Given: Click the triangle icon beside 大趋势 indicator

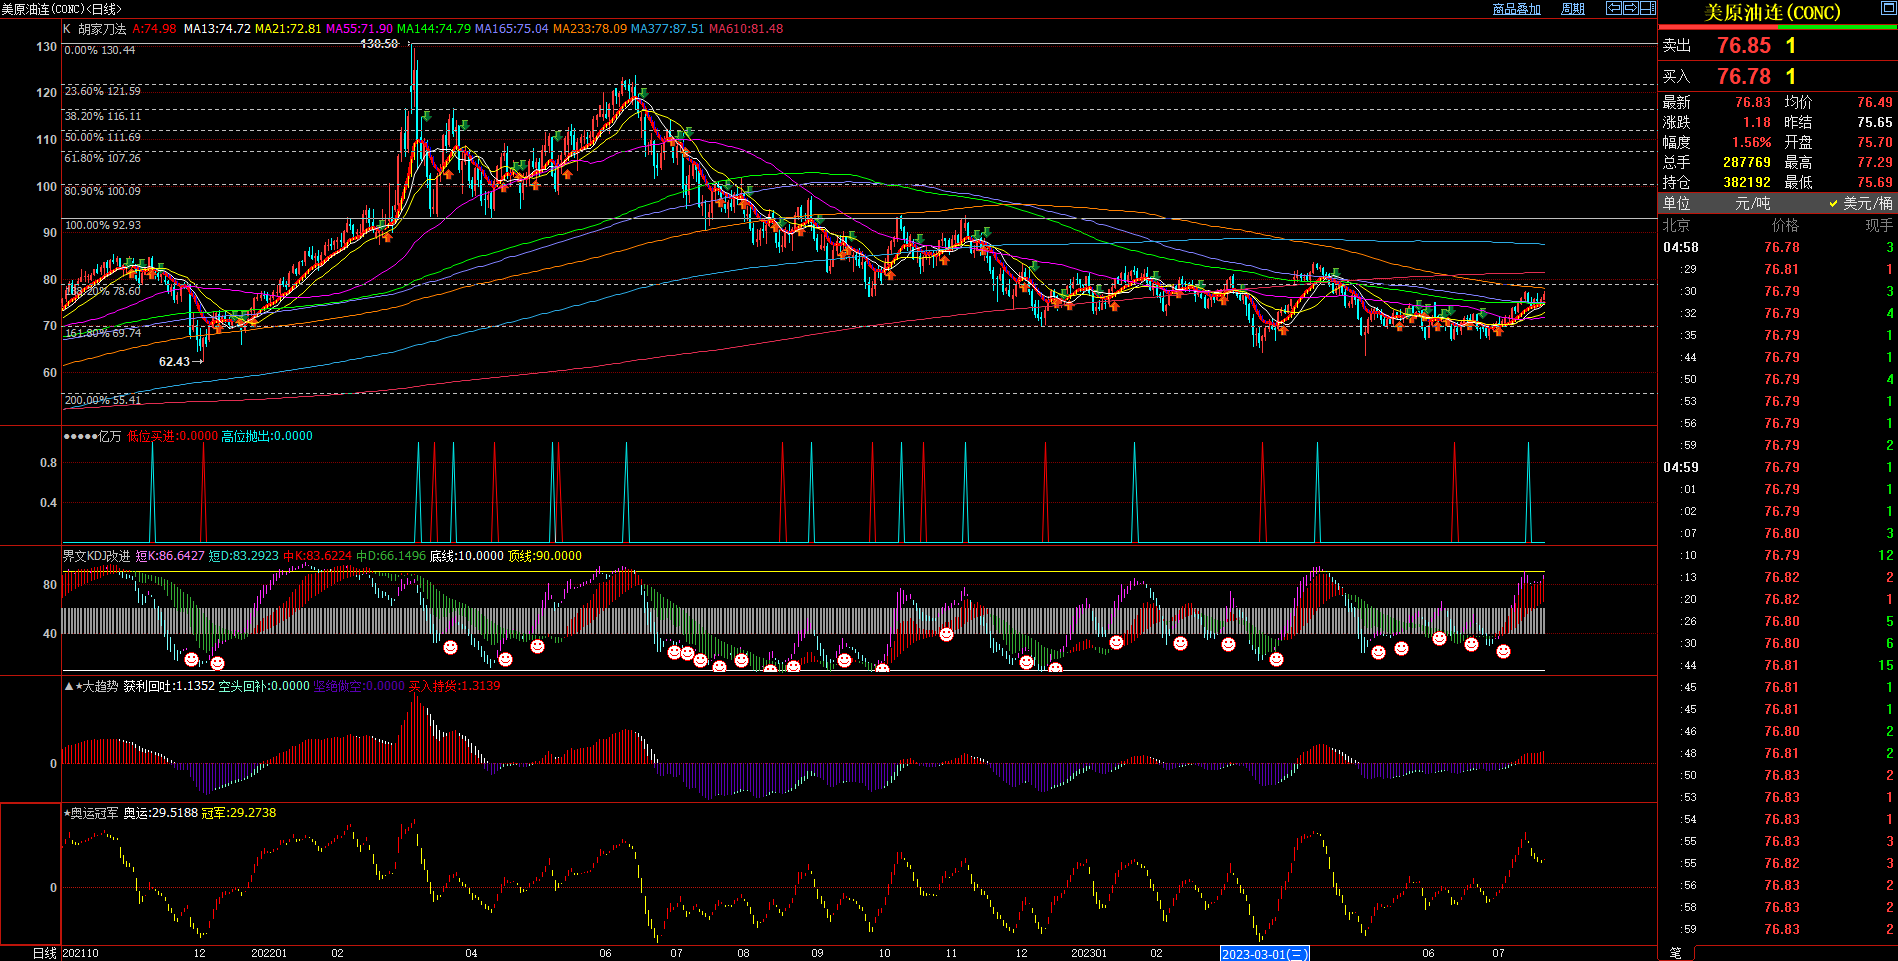Looking at the screenshot, I should click(x=68, y=686).
